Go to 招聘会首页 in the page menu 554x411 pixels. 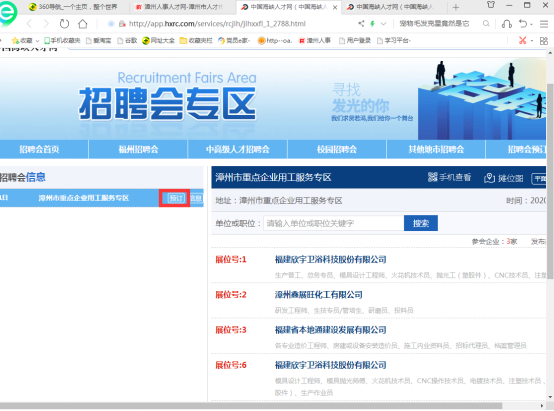tap(39, 149)
